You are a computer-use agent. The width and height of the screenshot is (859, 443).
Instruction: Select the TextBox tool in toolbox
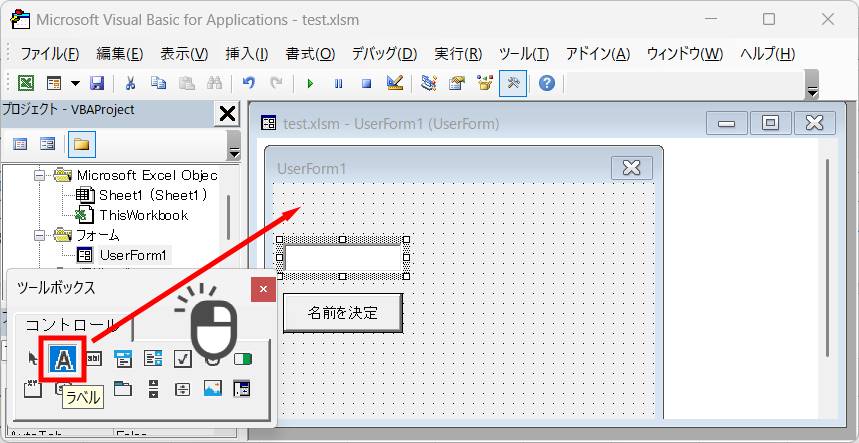(x=94, y=359)
